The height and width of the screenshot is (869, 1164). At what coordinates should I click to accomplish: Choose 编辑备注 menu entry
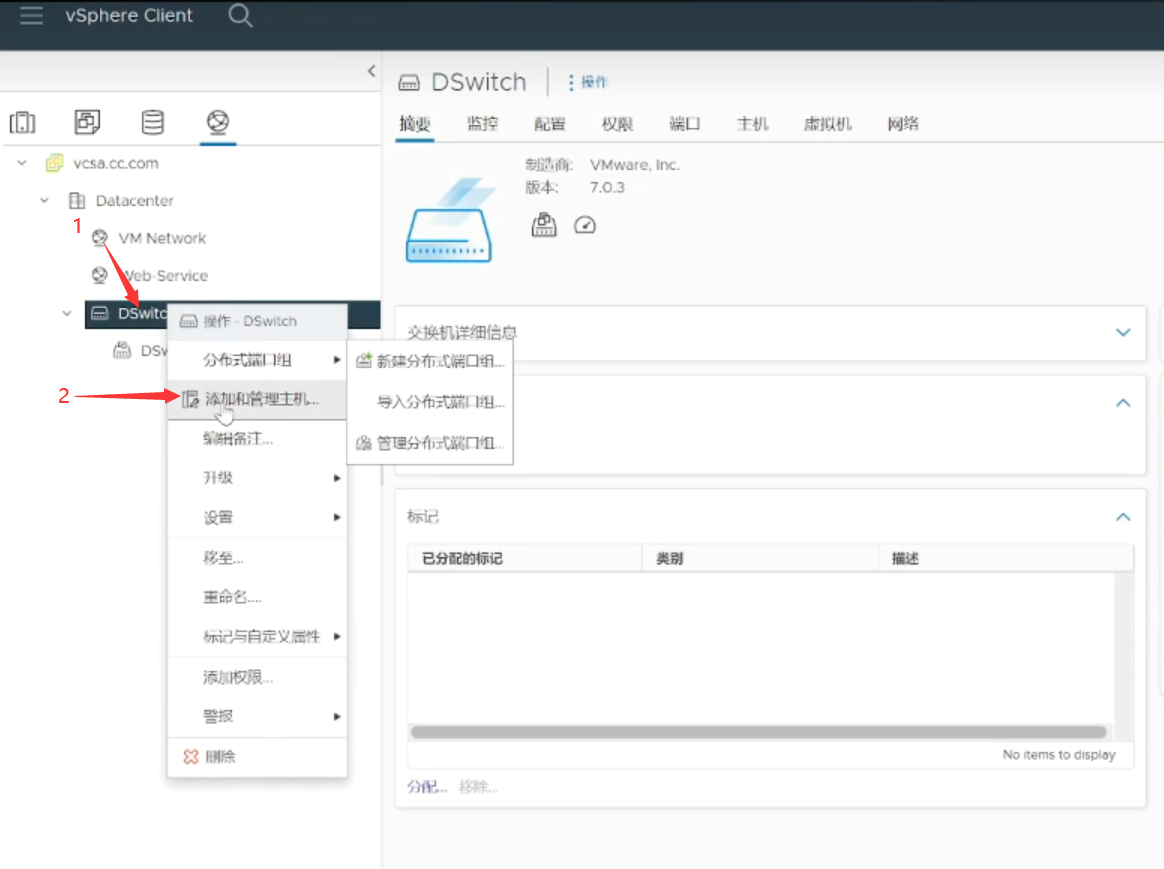pos(258,439)
